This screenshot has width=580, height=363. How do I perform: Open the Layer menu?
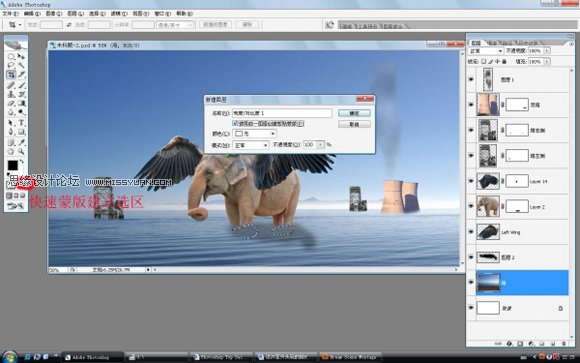[75, 14]
